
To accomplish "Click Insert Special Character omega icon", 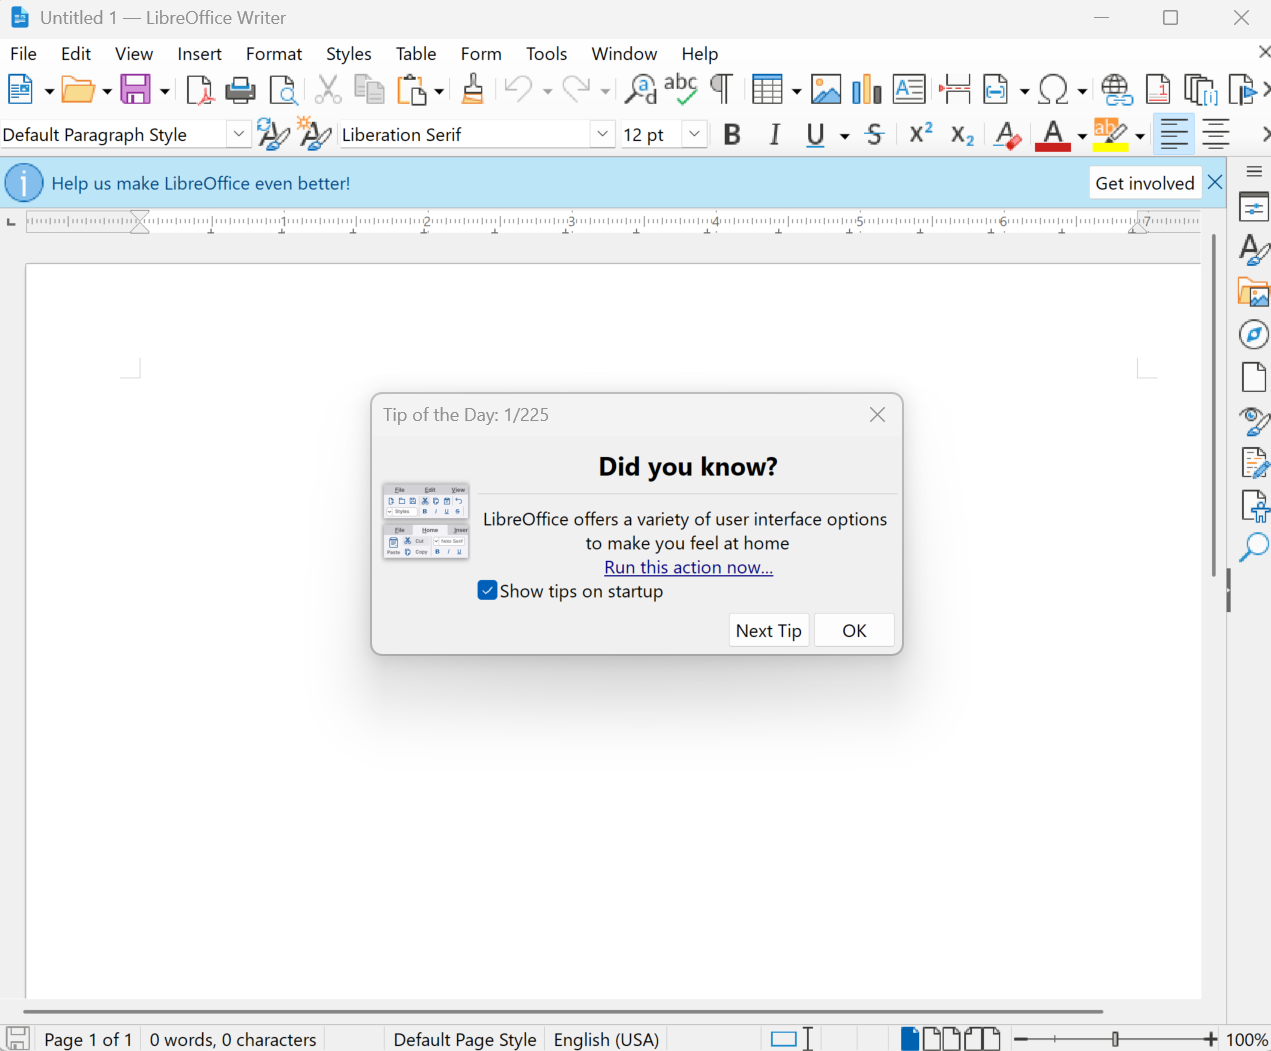I will (1053, 90).
